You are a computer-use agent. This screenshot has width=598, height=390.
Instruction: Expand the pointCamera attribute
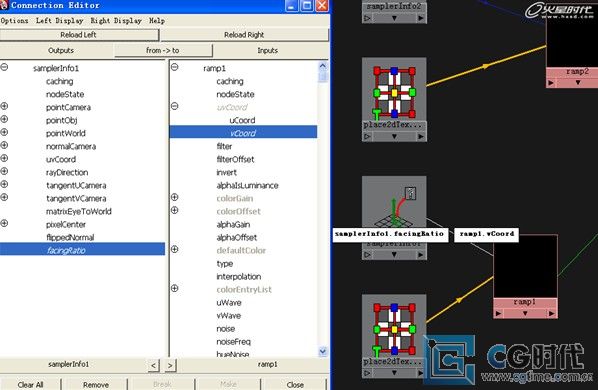pyautogui.click(x=4, y=106)
